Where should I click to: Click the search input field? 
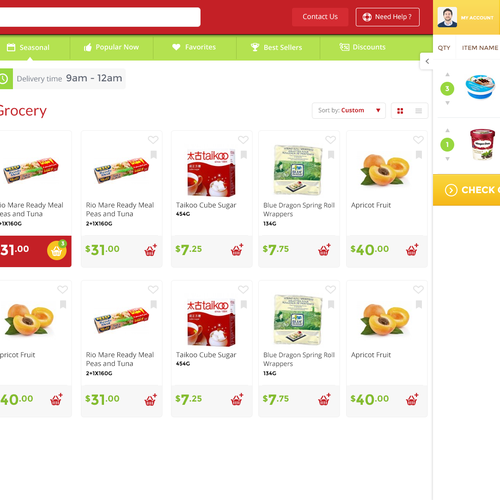[99, 17]
